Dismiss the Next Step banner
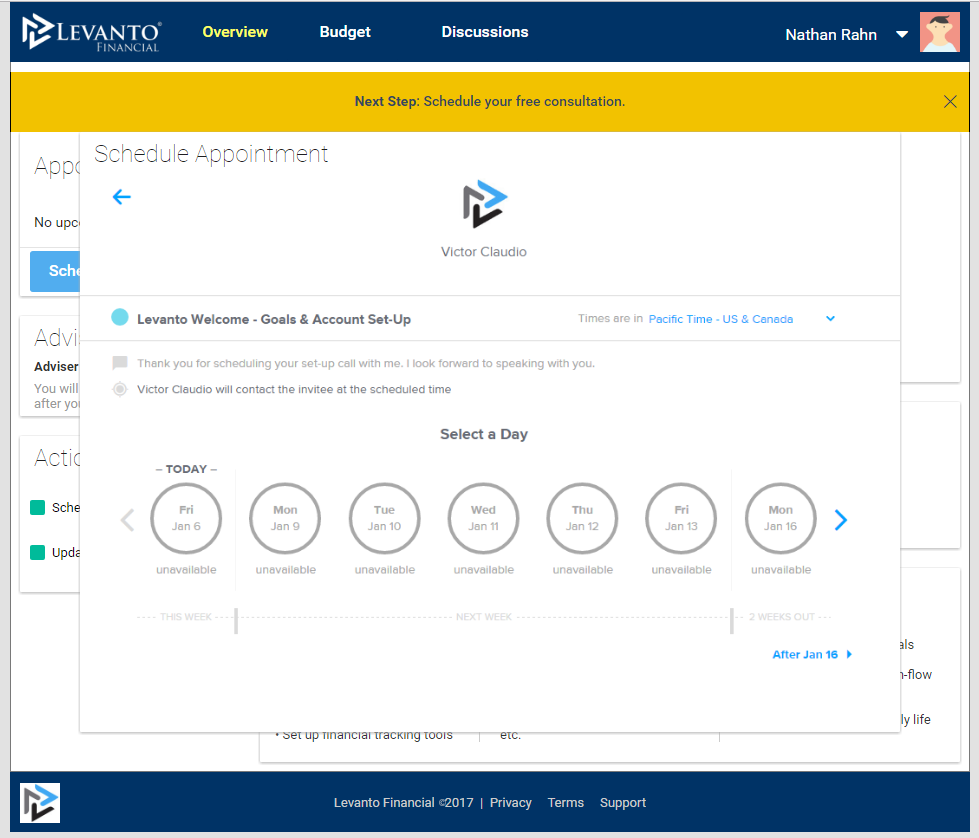Screen dimensions: 979x838 click(950, 102)
